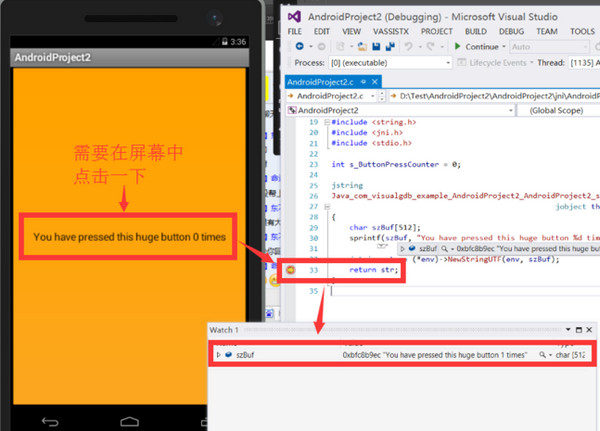This screenshot has height=431, width=600.
Task: Open the FILE menu
Action: (295, 31)
